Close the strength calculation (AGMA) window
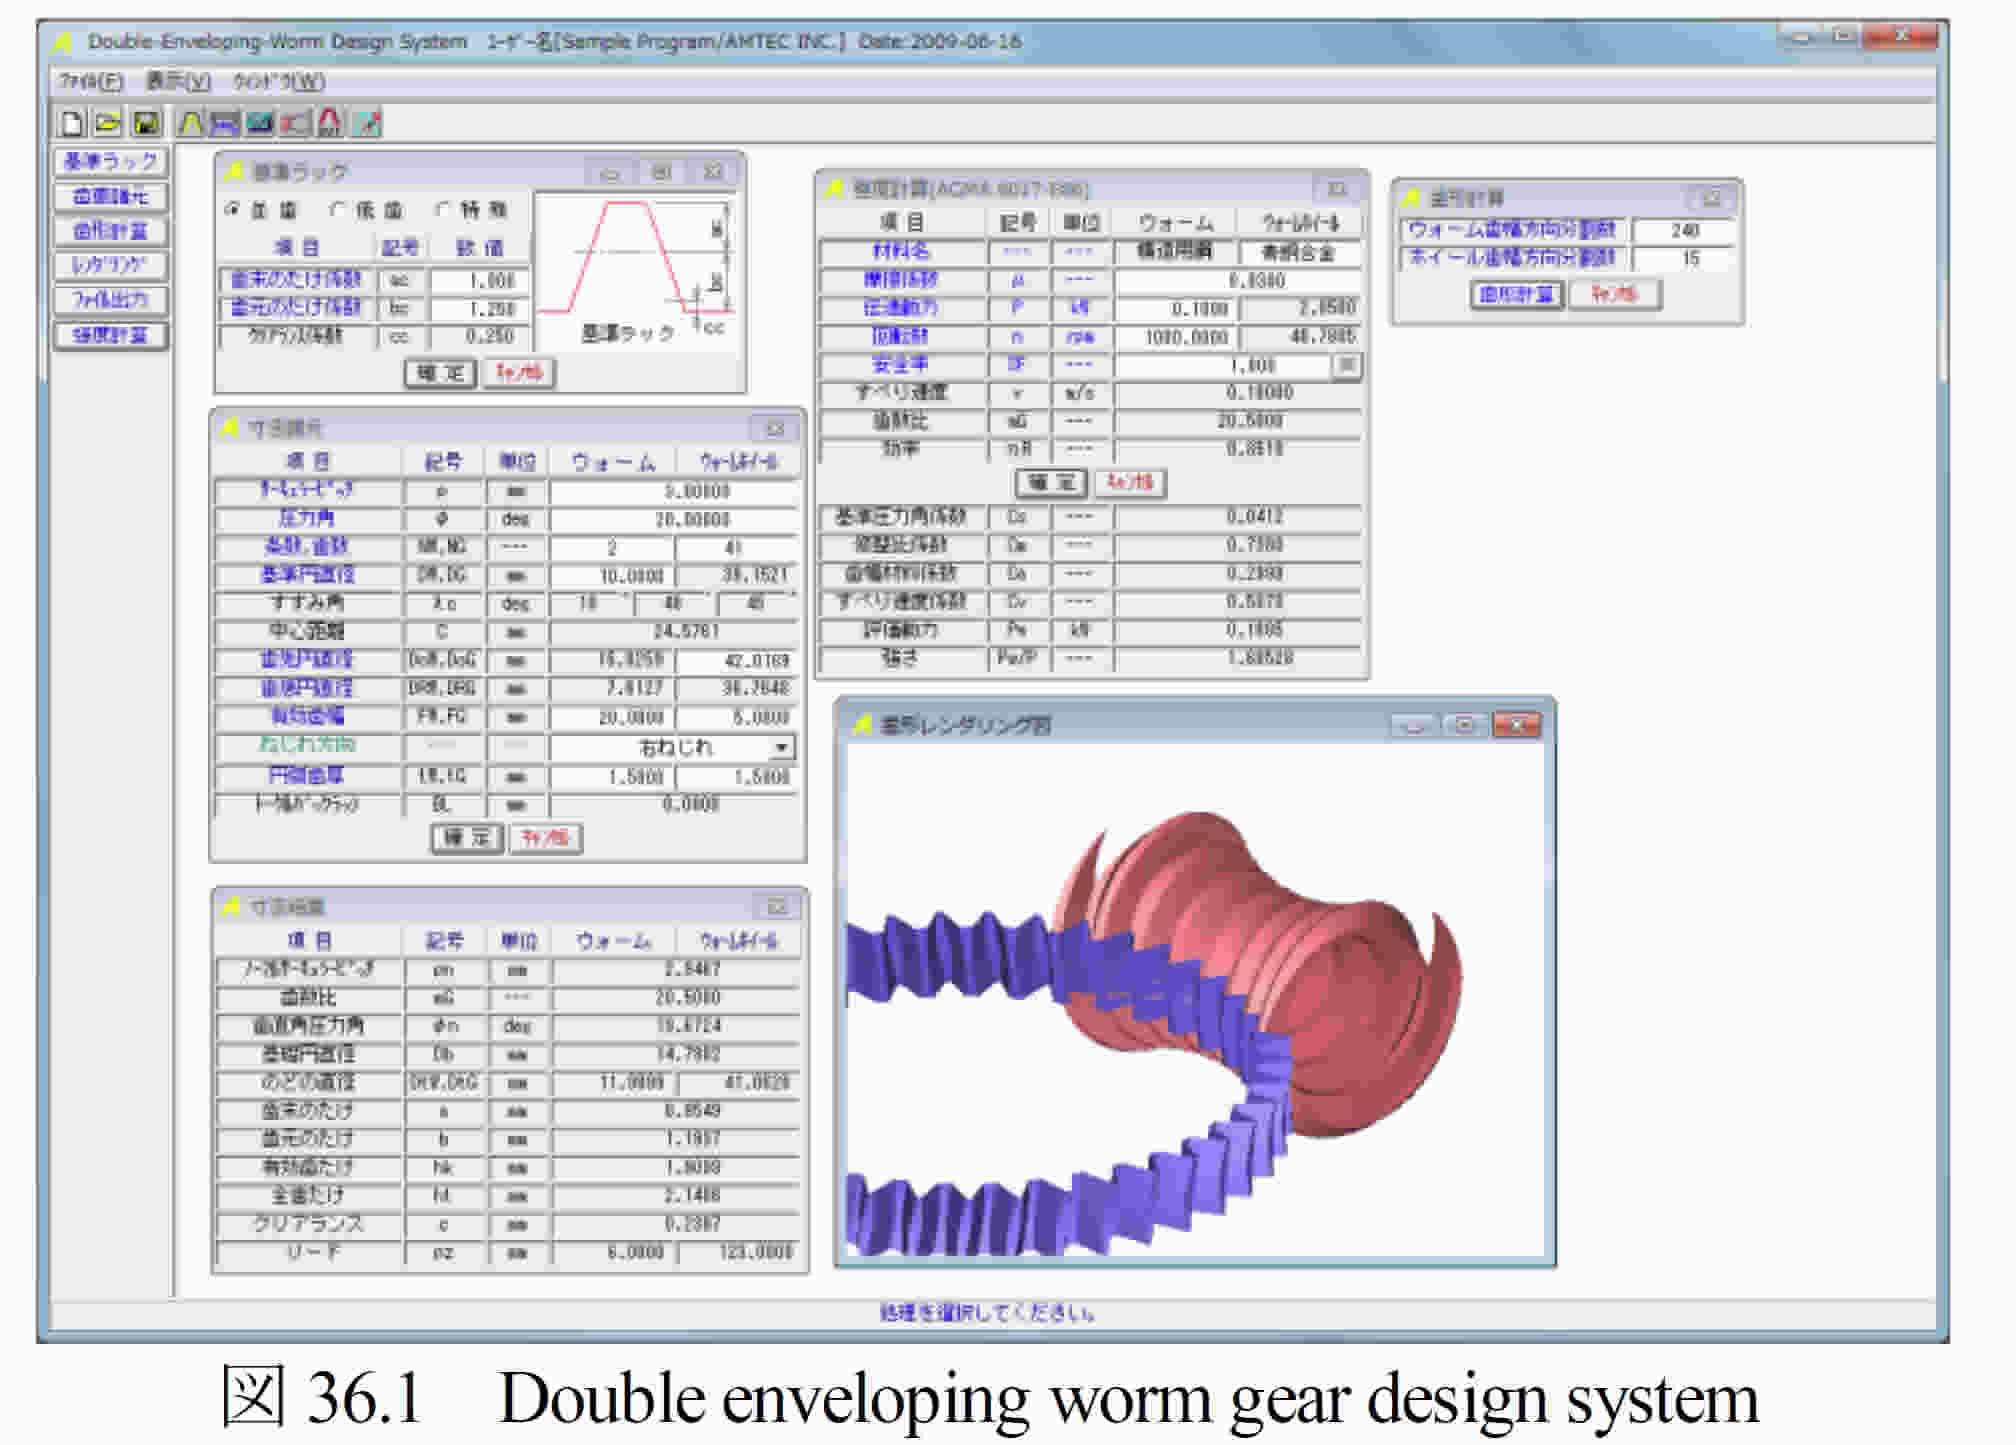This screenshot has width=2016, height=1445. tap(1337, 189)
